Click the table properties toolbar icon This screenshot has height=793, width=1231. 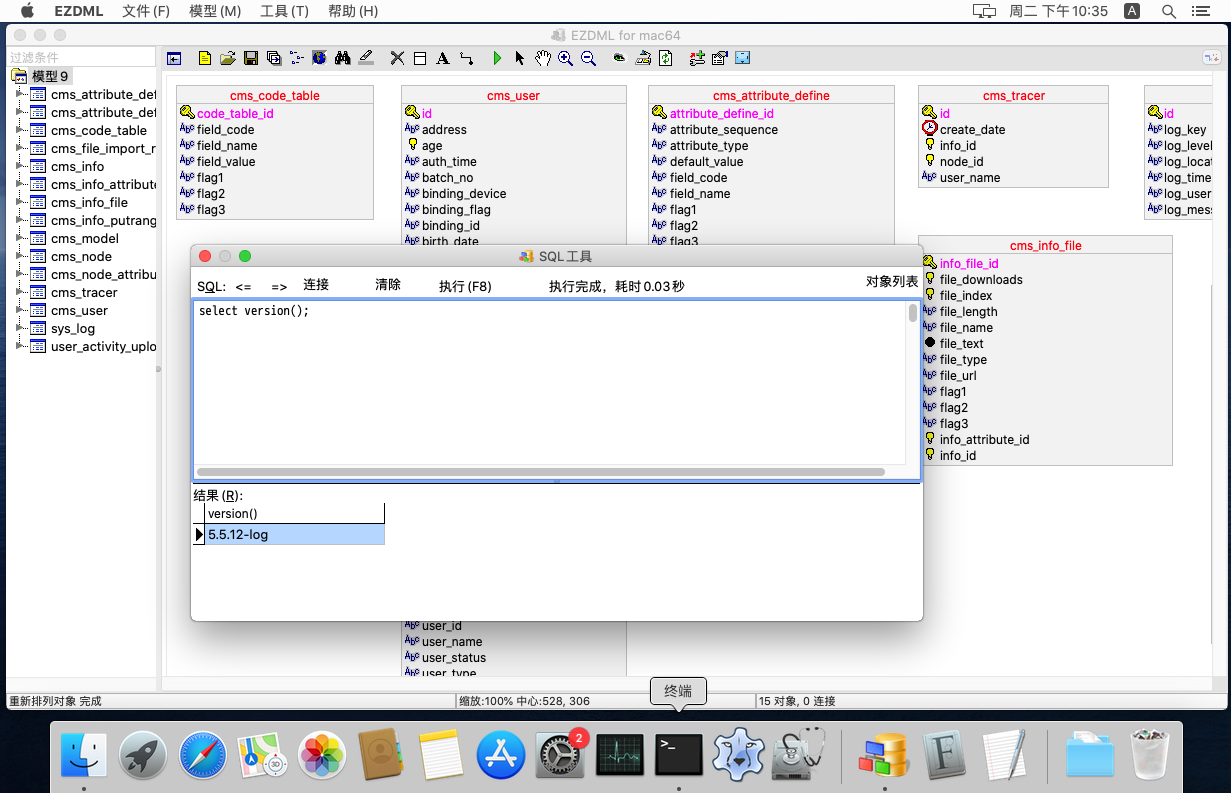[x=720, y=59]
